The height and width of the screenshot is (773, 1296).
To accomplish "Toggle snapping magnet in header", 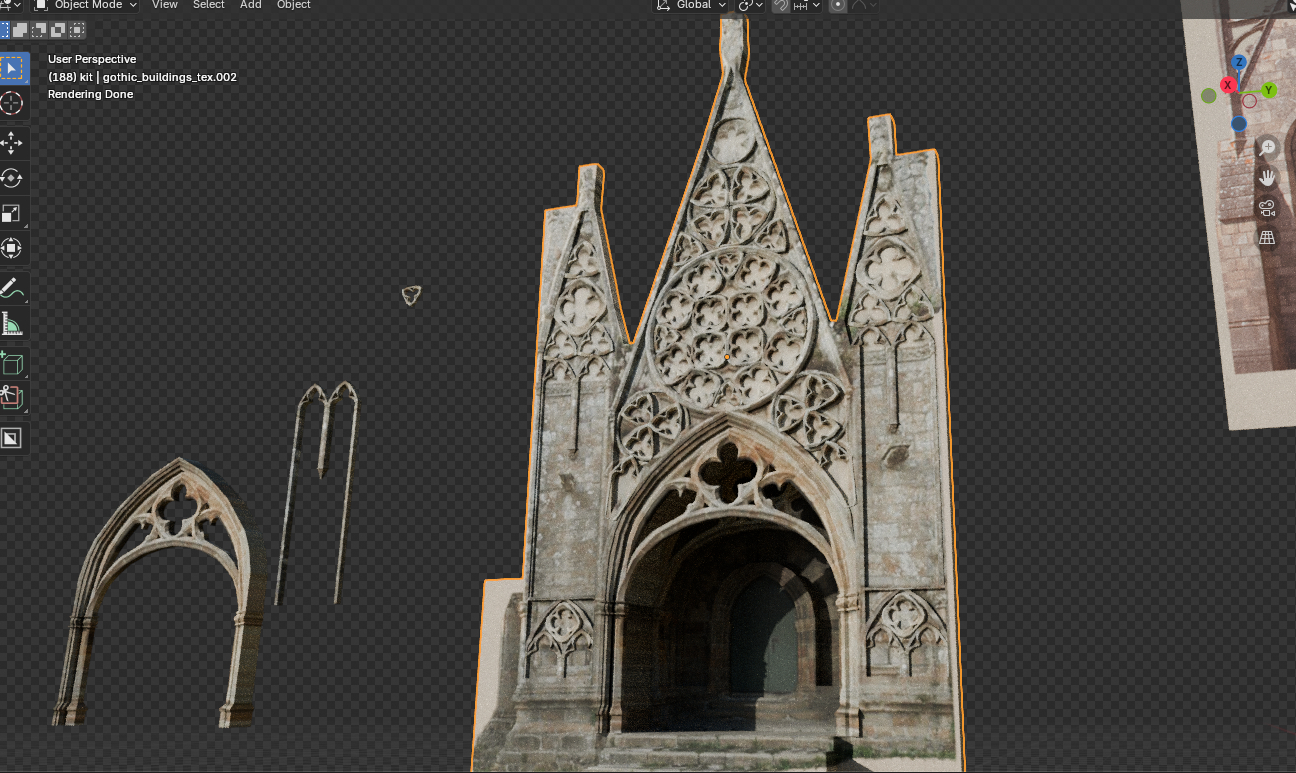I will tap(782, 5).
